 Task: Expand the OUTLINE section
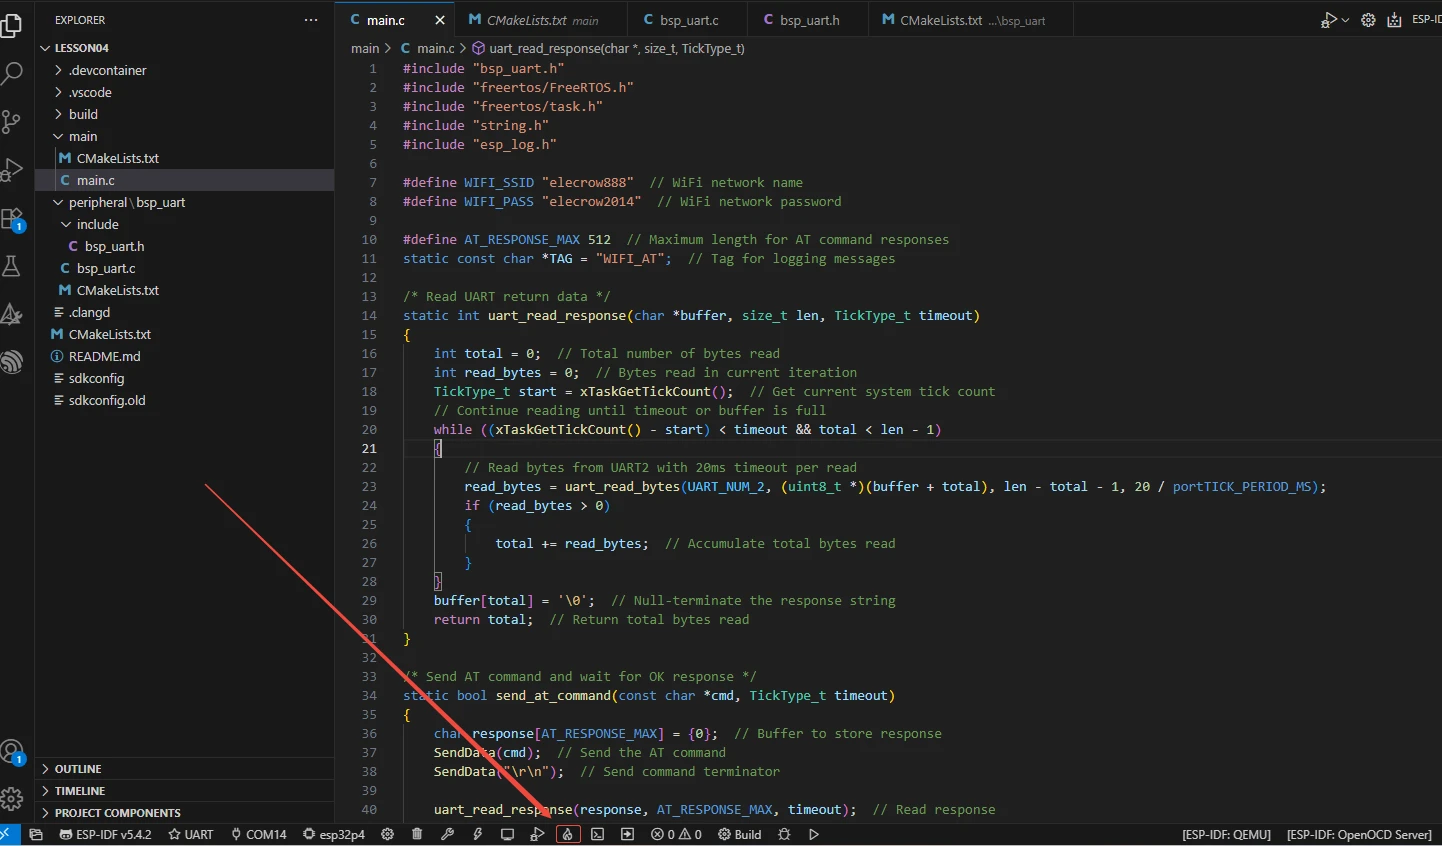click(x=78, y=769)
